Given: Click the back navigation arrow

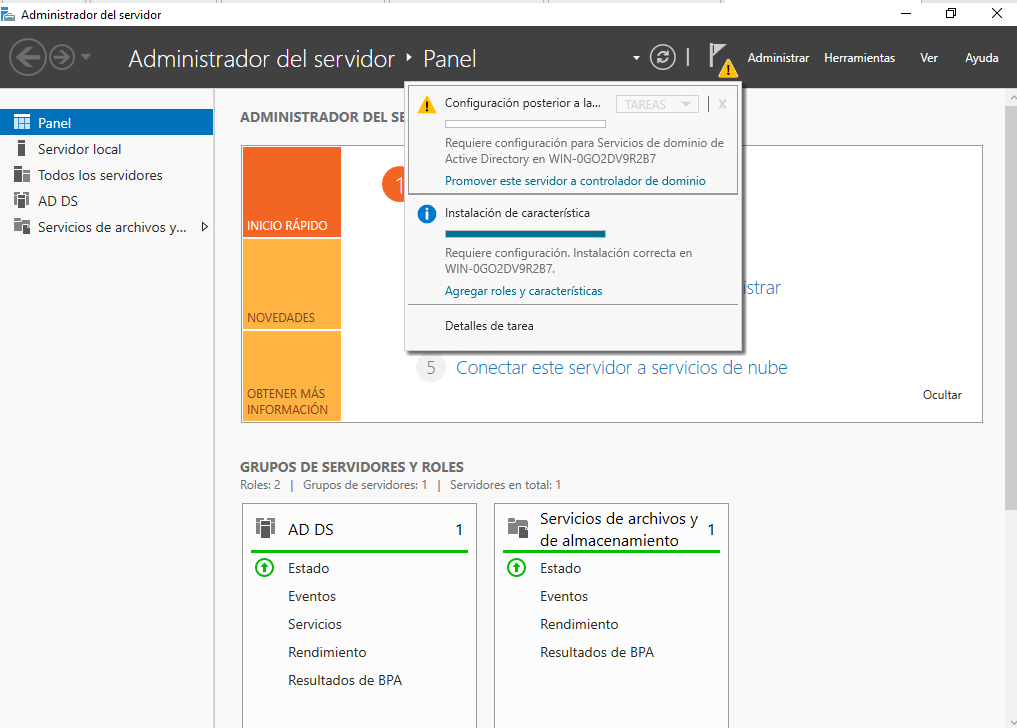Looking at the screenshot, I should pos(27,57).
